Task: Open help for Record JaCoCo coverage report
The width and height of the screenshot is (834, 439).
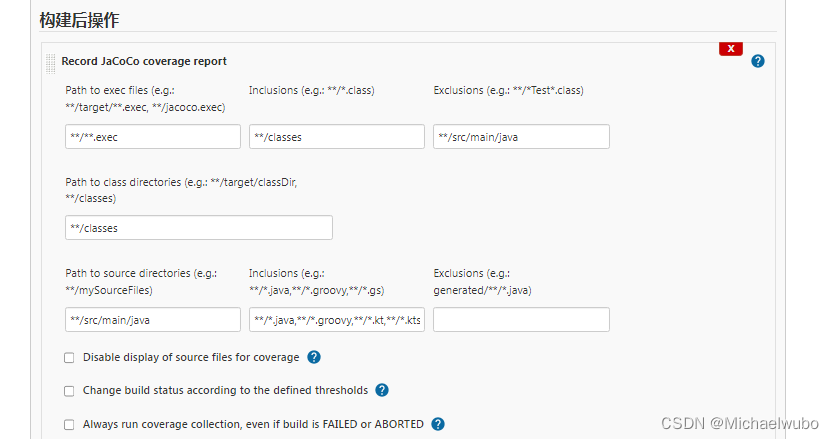Action: 757,61
